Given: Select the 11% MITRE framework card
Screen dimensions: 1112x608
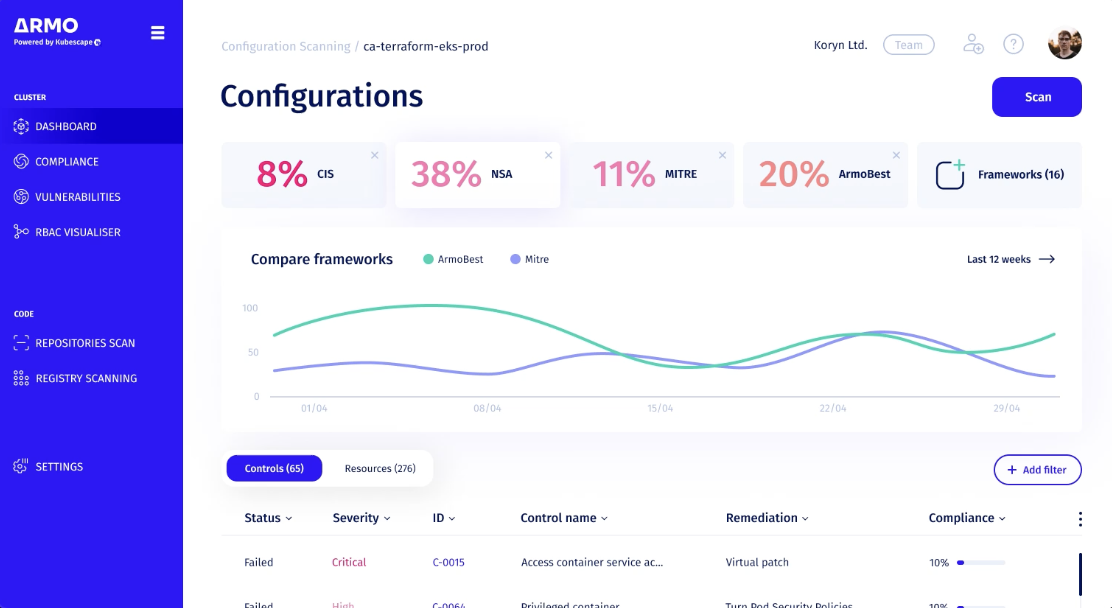Looking at the screenshot, I should point(652,175).
